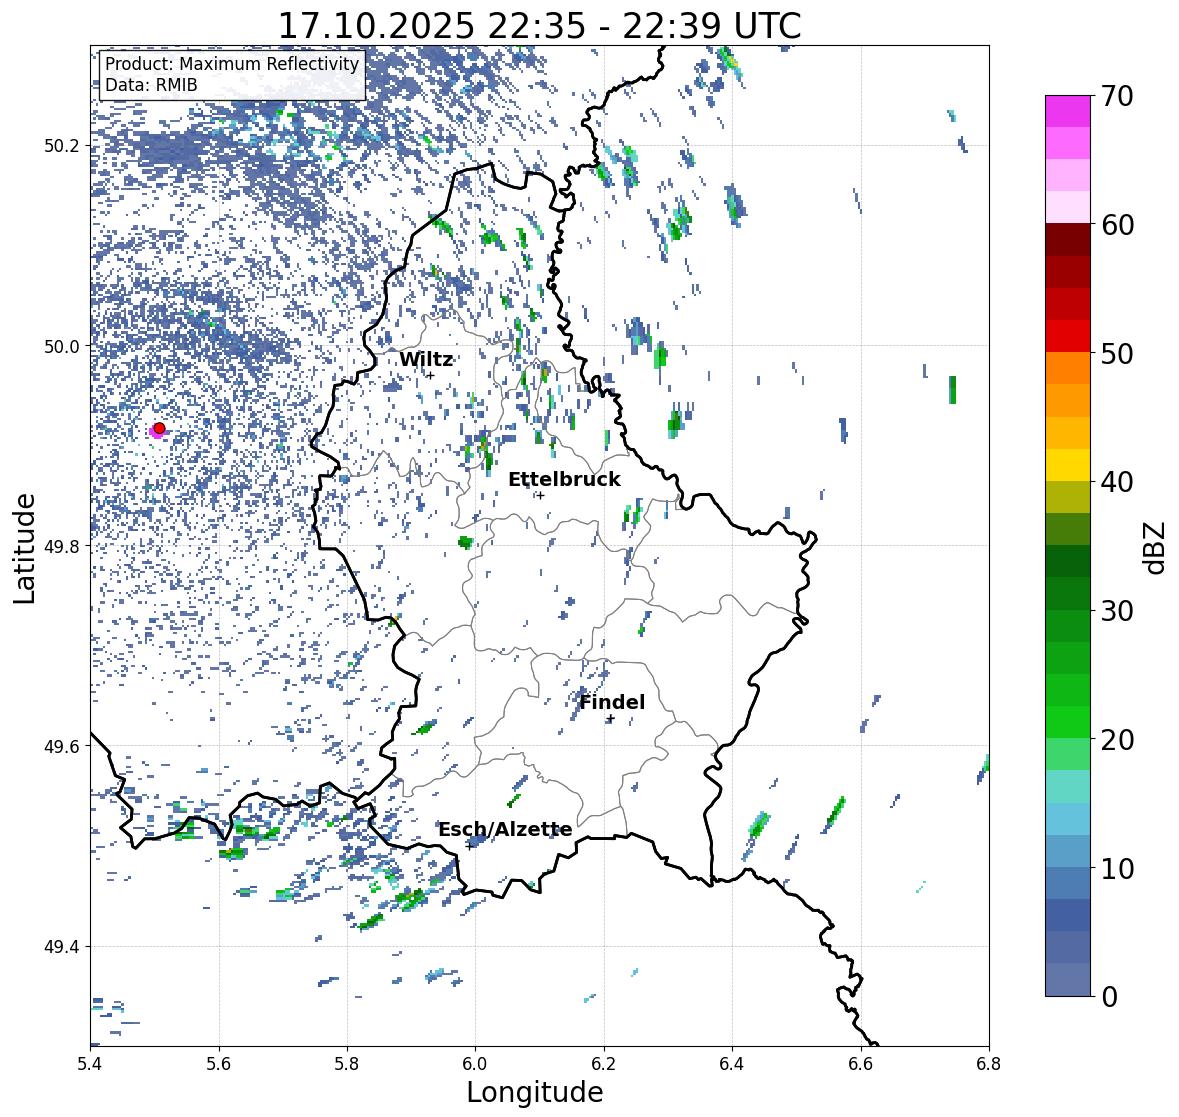Click the red dot radar marker
1179x1117 pixels.
tap(159, 428)
